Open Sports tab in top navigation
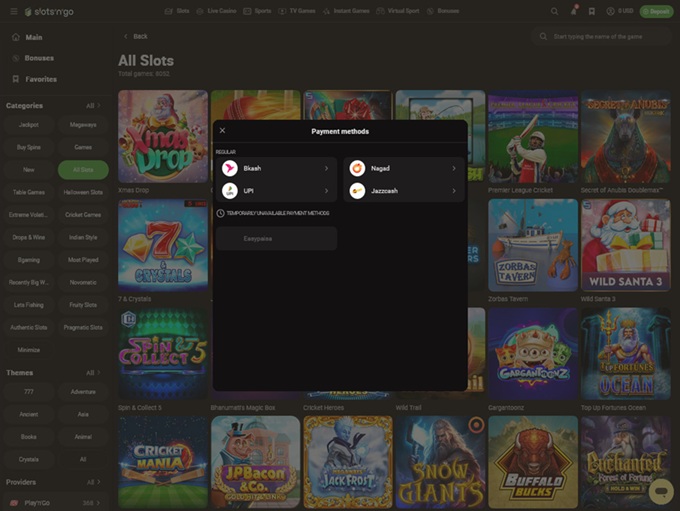The height and width of the screenshot is (511, 680). click(x=258, y=11)
